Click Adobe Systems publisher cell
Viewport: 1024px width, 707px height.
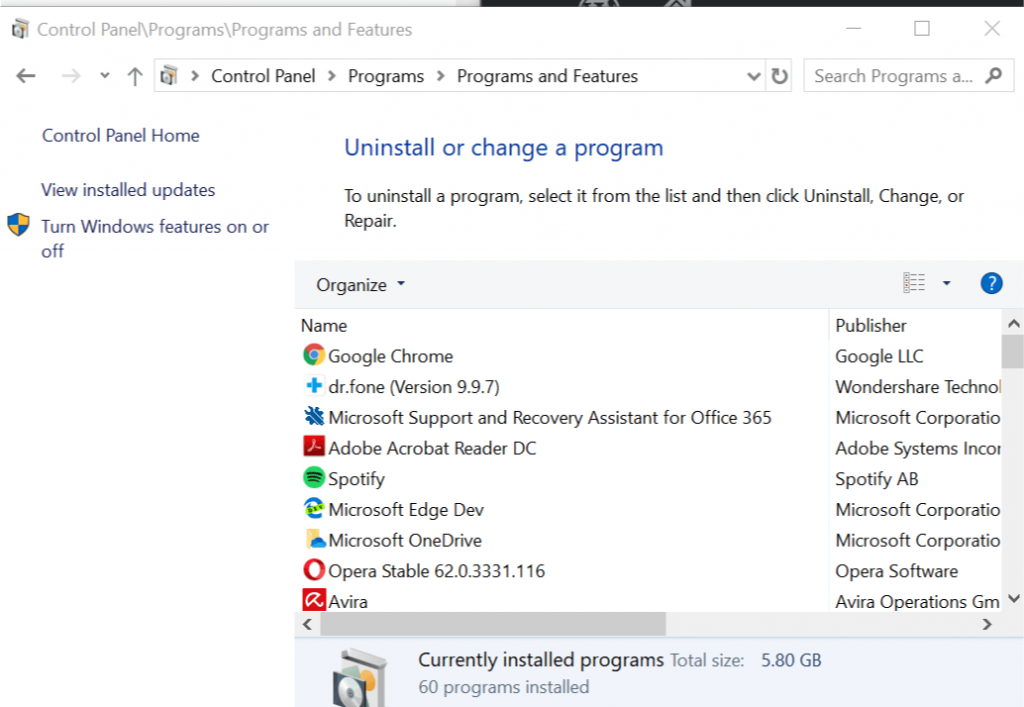tap(918, 448)
